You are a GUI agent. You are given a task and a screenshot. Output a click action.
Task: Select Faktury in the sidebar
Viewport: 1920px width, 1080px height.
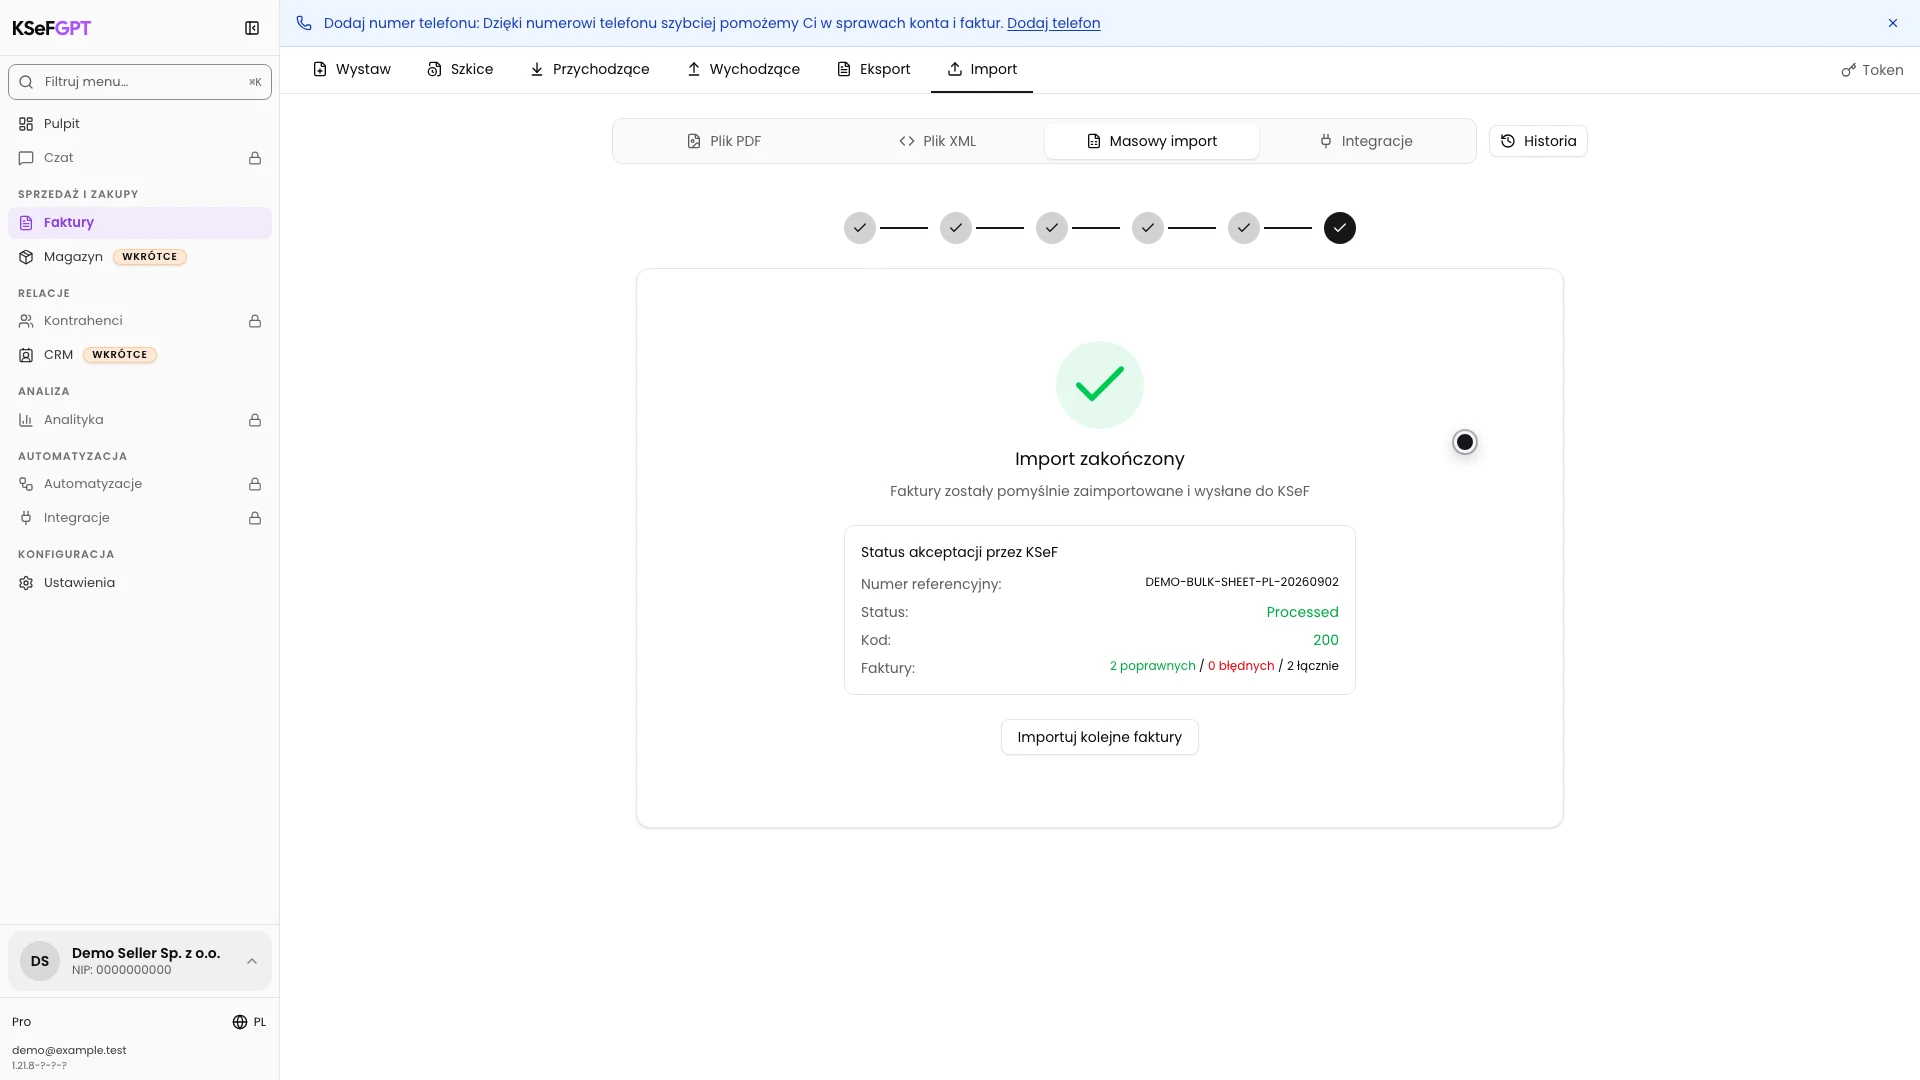140,223
